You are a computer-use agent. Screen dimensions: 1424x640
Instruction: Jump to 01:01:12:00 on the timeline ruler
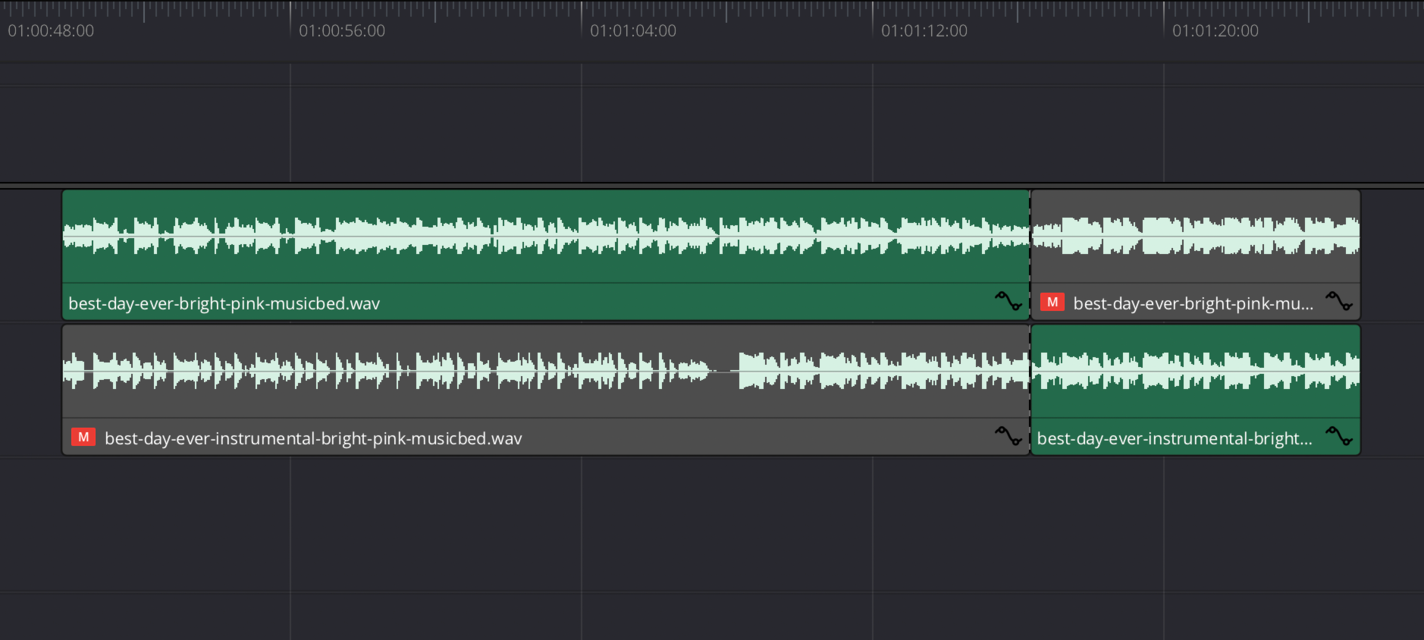point(924,31)
